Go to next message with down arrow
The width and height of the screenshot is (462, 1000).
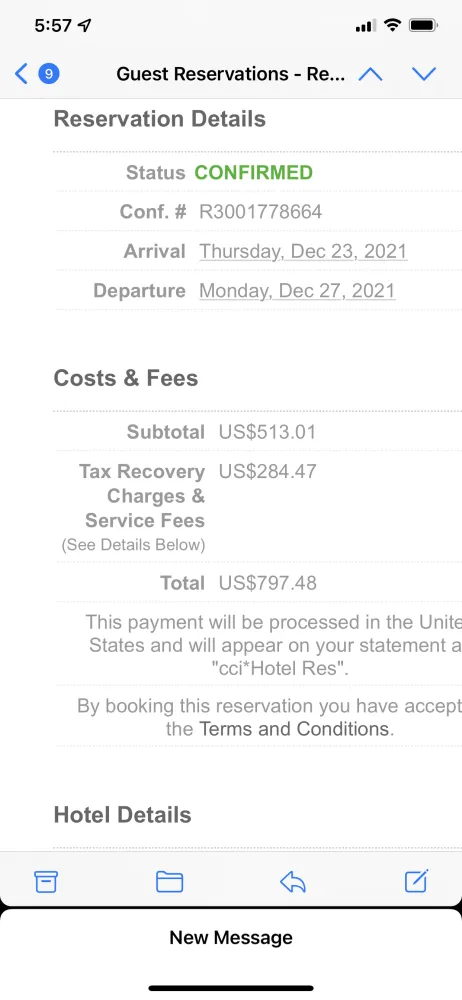pyautogui.click(x=424, y=74)
